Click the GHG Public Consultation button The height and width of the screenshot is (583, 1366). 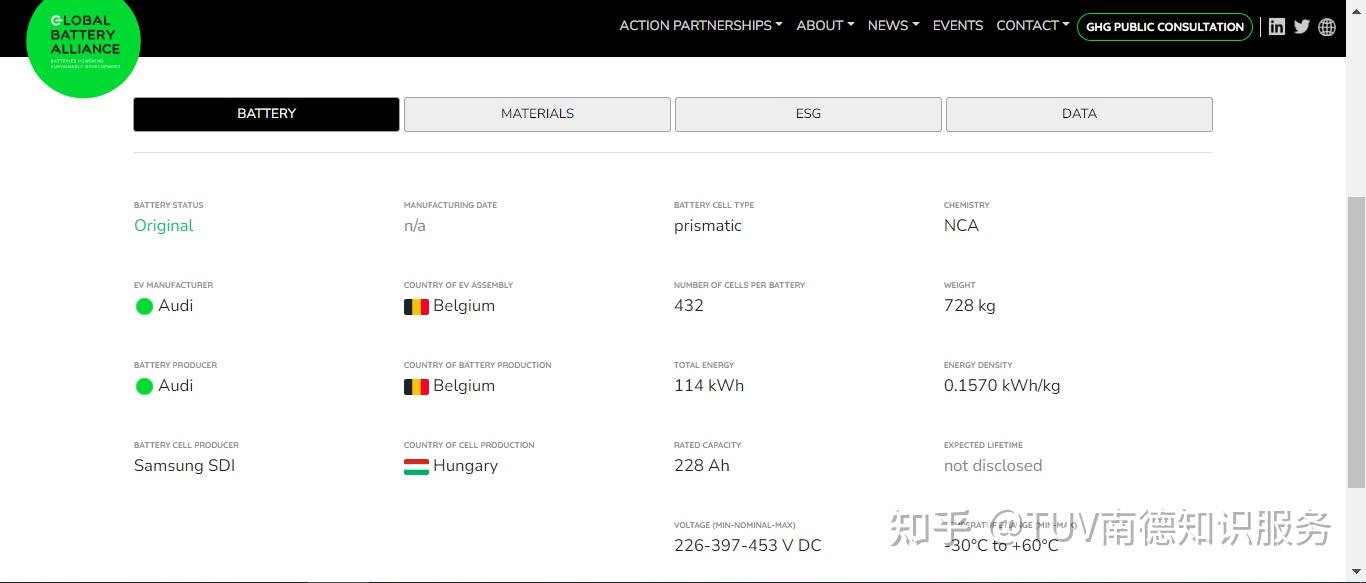(1165, 27)
